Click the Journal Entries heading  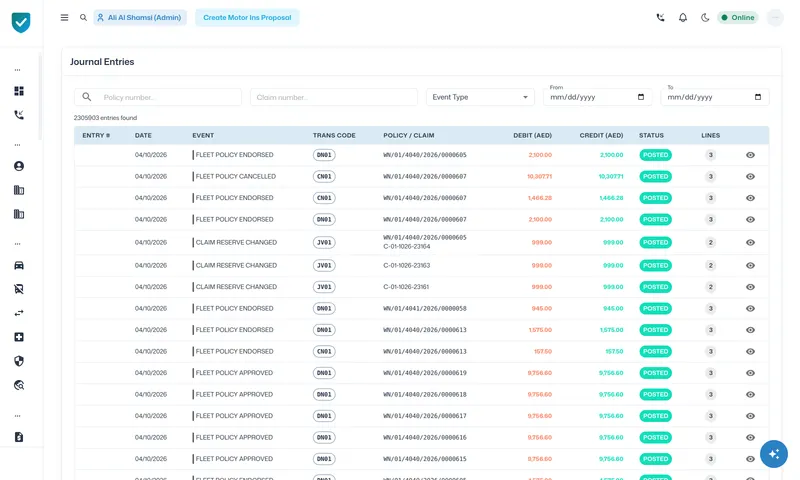tap(102, 62)
